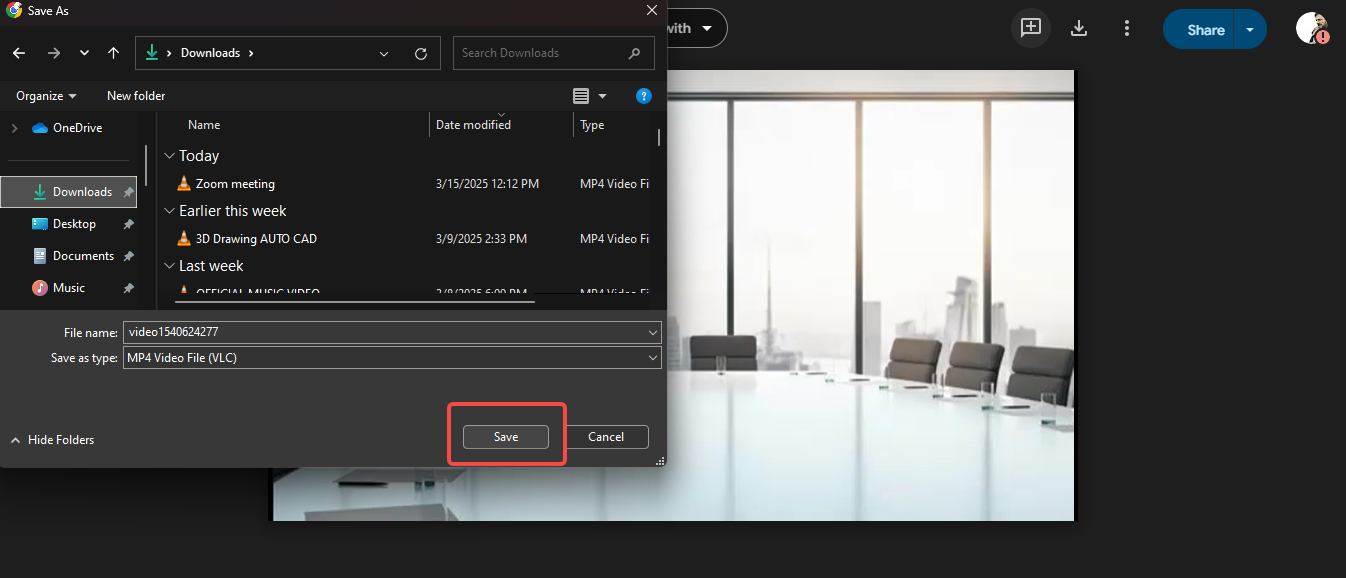The width and height of the screenshot is (1346, 578).
Task: Refresh the Downloads folder view
Action: tap(421, 53)
